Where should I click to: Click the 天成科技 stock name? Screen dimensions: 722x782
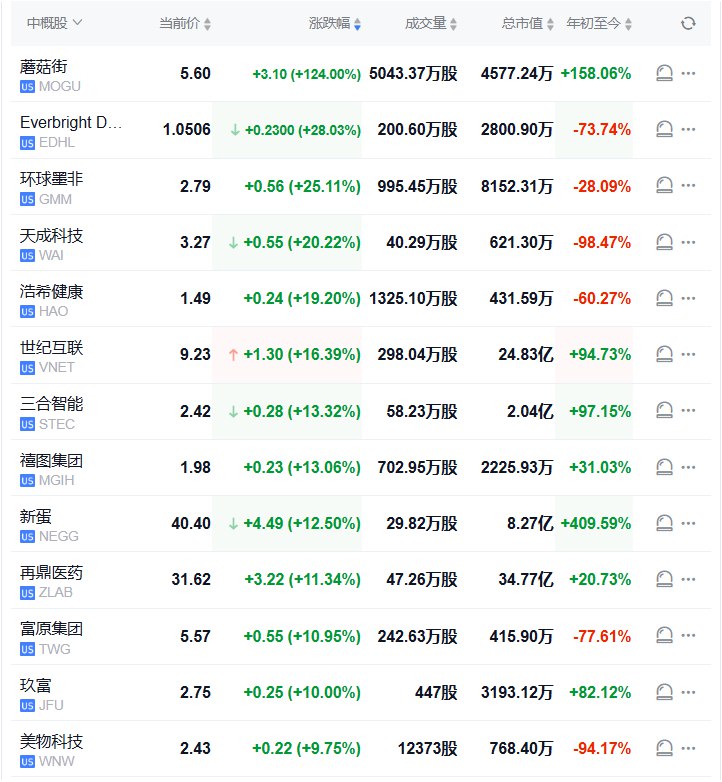click(51, 235)
